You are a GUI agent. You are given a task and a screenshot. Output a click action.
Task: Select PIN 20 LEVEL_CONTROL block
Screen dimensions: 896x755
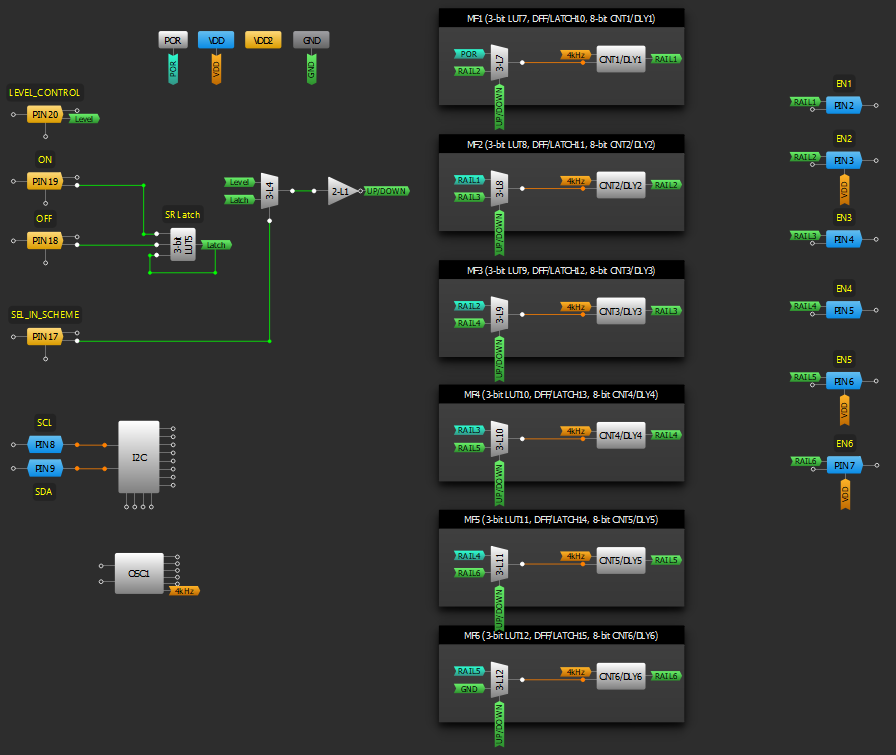(45, 115)
